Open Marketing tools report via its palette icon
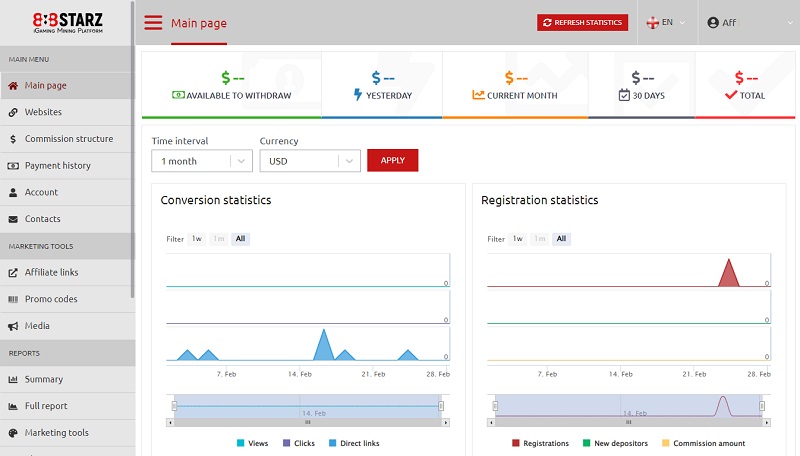Viewport: 800px width, 456px height. tap(13, 433)
